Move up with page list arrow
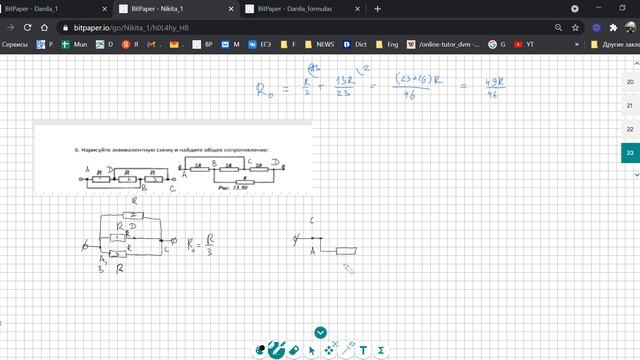The width and height of the screenshot is (640, 360). [x=636, y=63]
